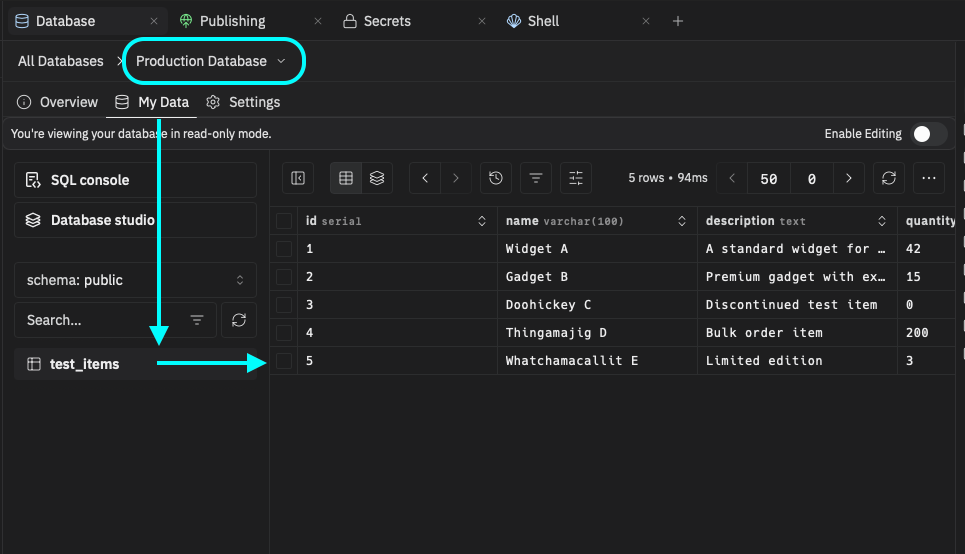Open the database Settings section

point(243,102)
